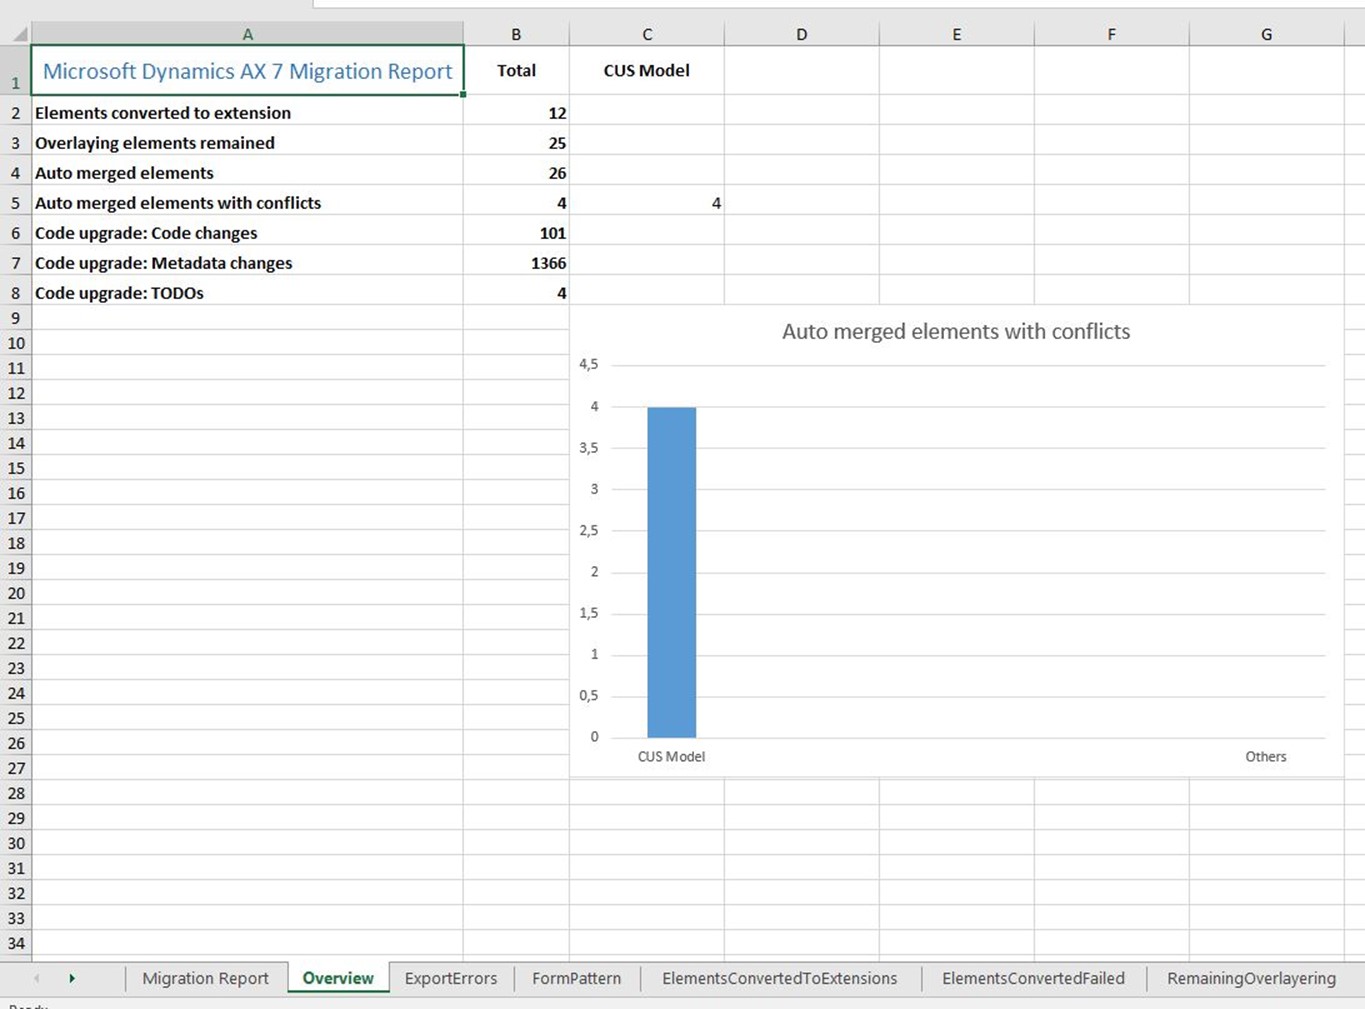
Task: Select row 20 header
Action: tap(15, 593)
